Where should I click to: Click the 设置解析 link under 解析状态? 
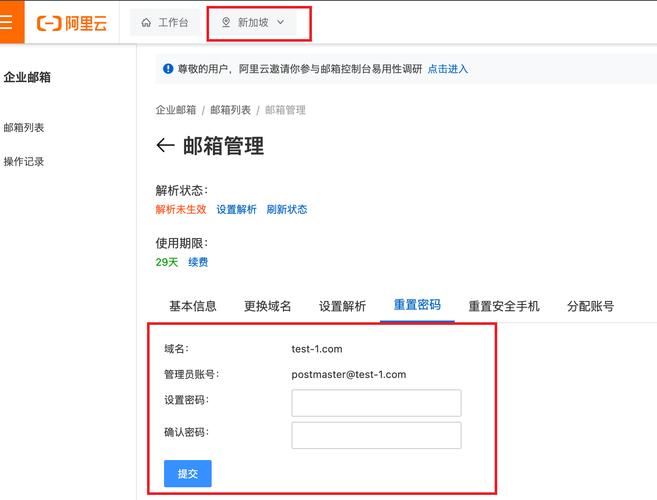pyautogui.click(x=236, y=209)
